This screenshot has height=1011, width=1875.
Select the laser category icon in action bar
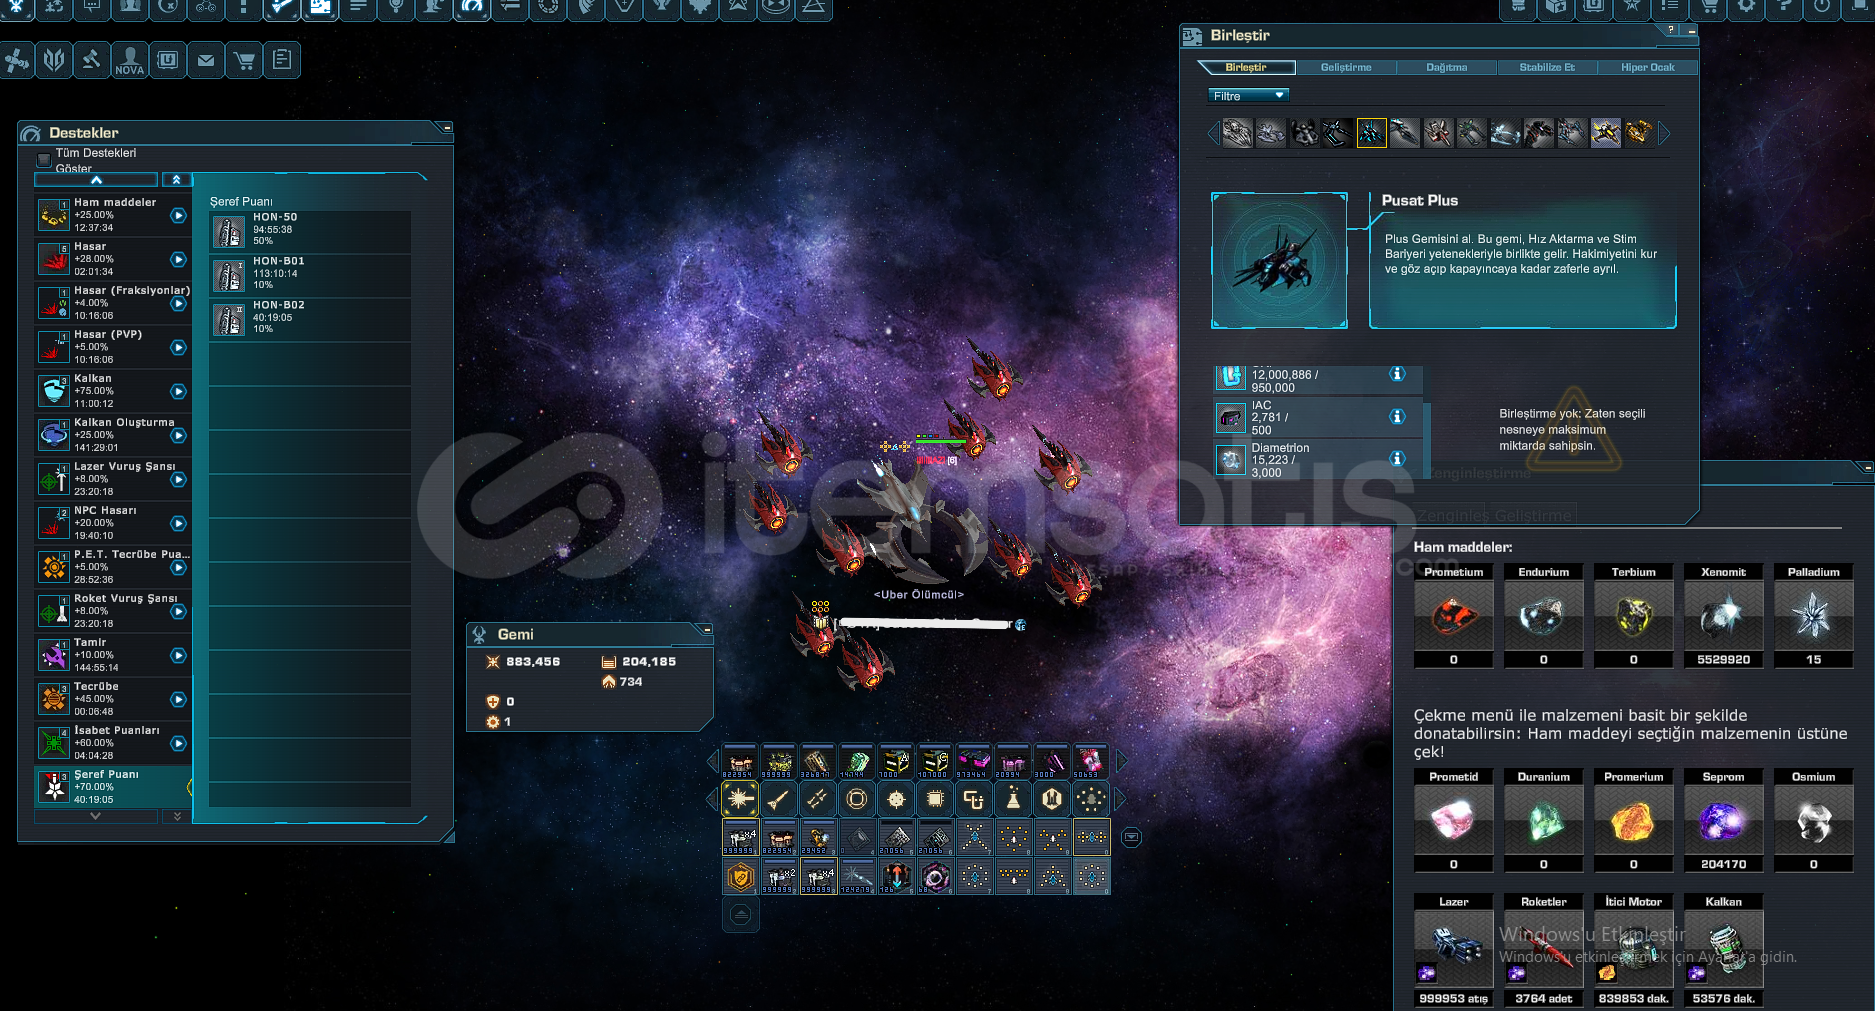pos(740,799)
